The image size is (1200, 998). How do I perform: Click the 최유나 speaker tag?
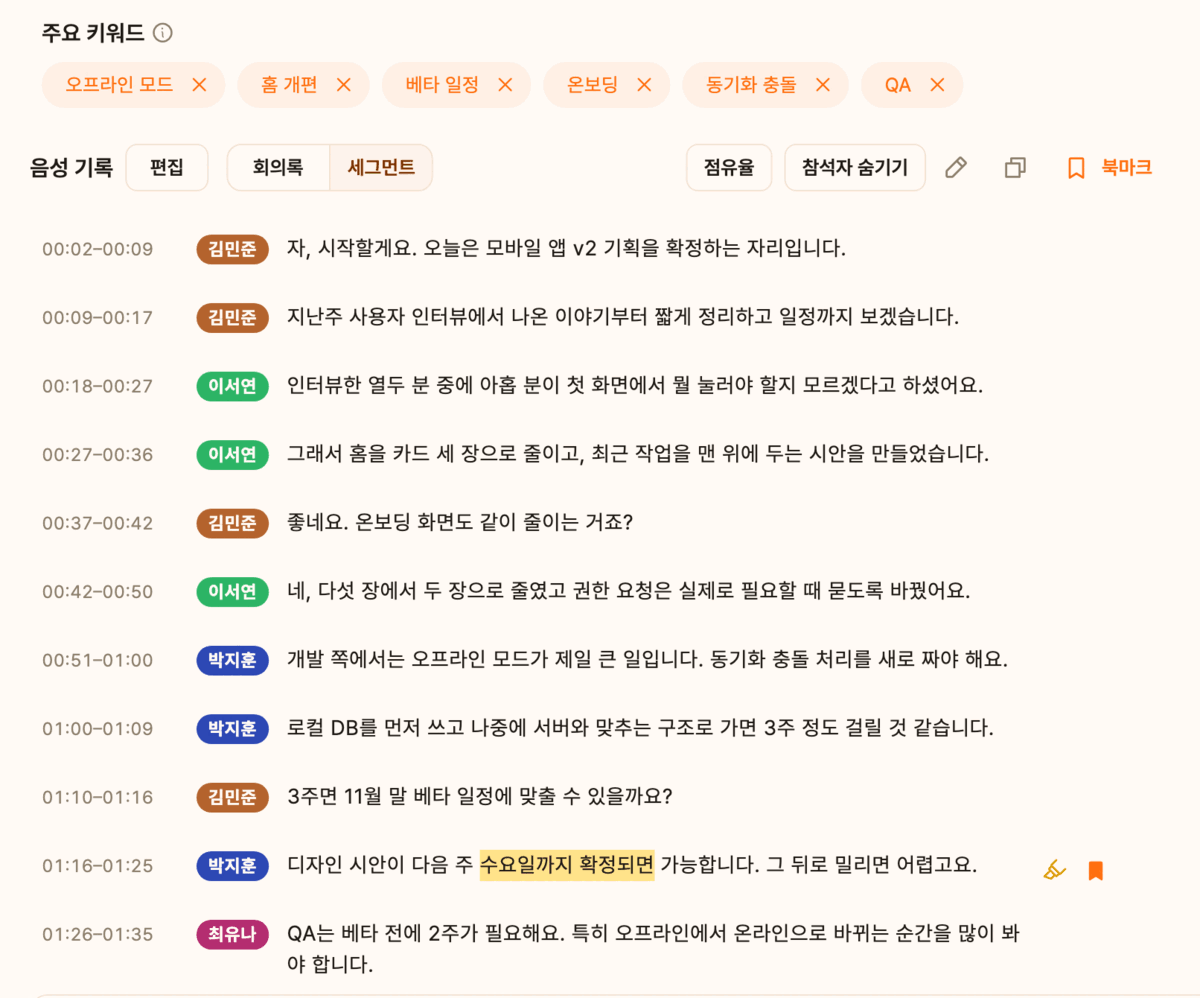coord(233,934)
